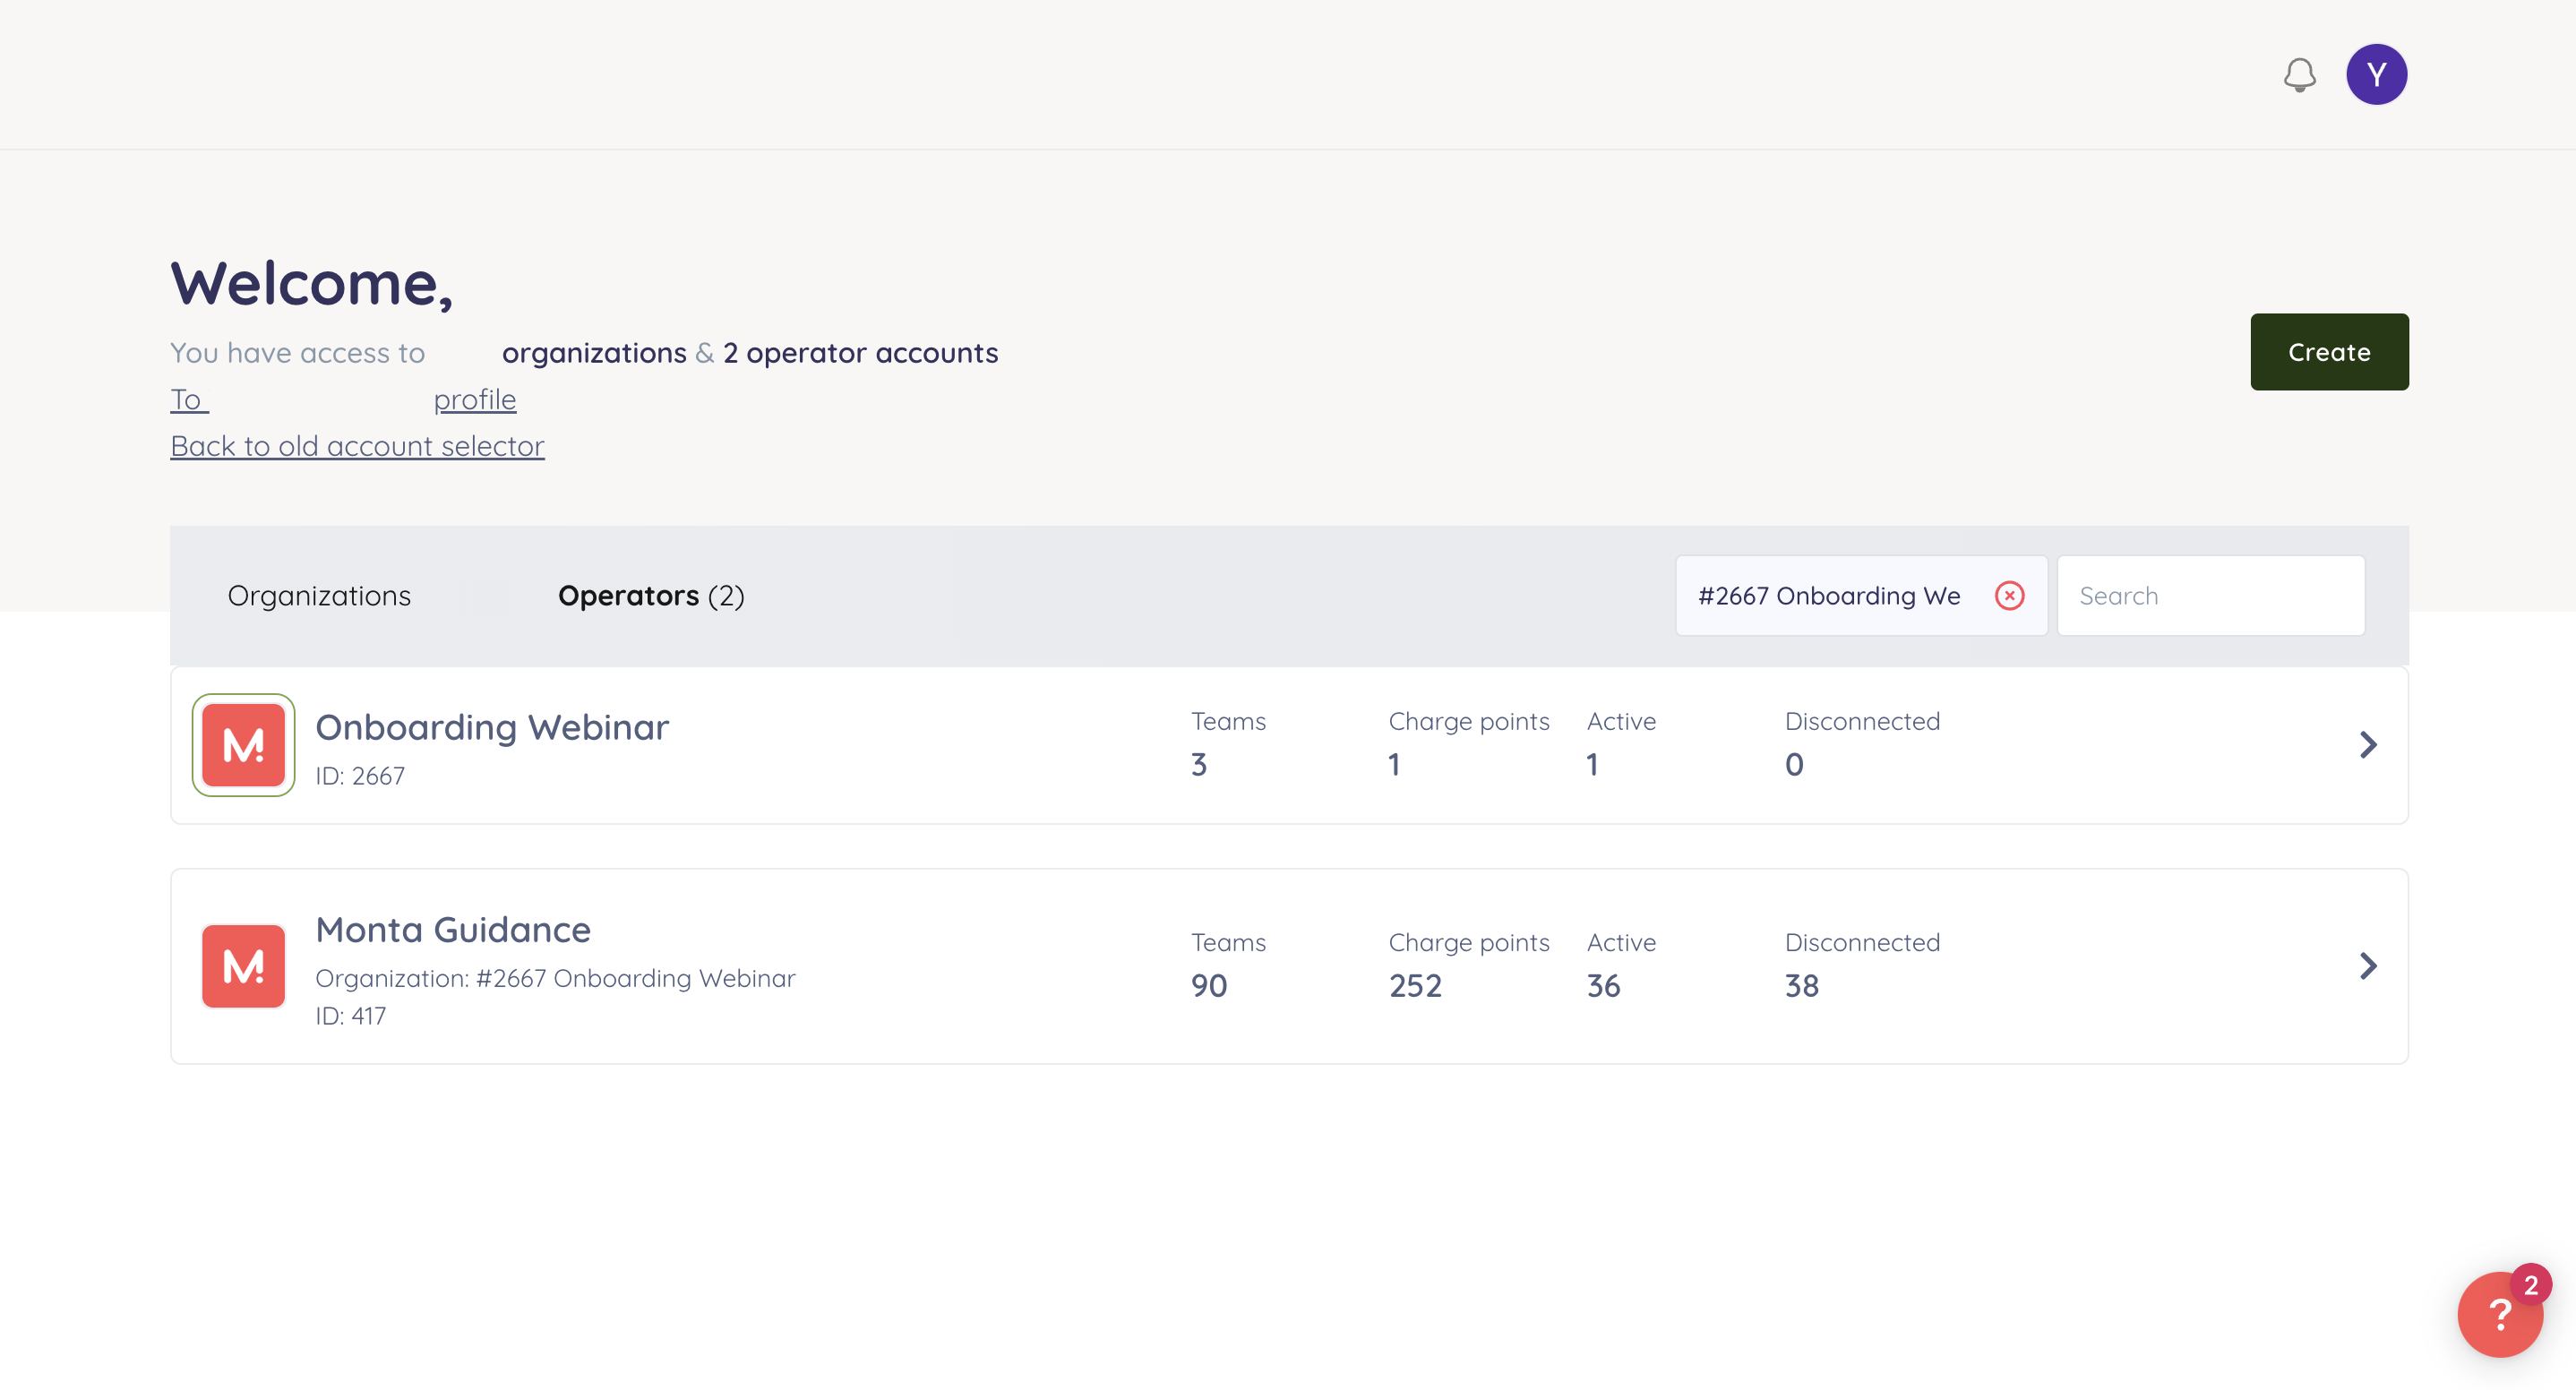
Task: Click Monta Guidance charge points 252
Action: tap(1414, 986)
